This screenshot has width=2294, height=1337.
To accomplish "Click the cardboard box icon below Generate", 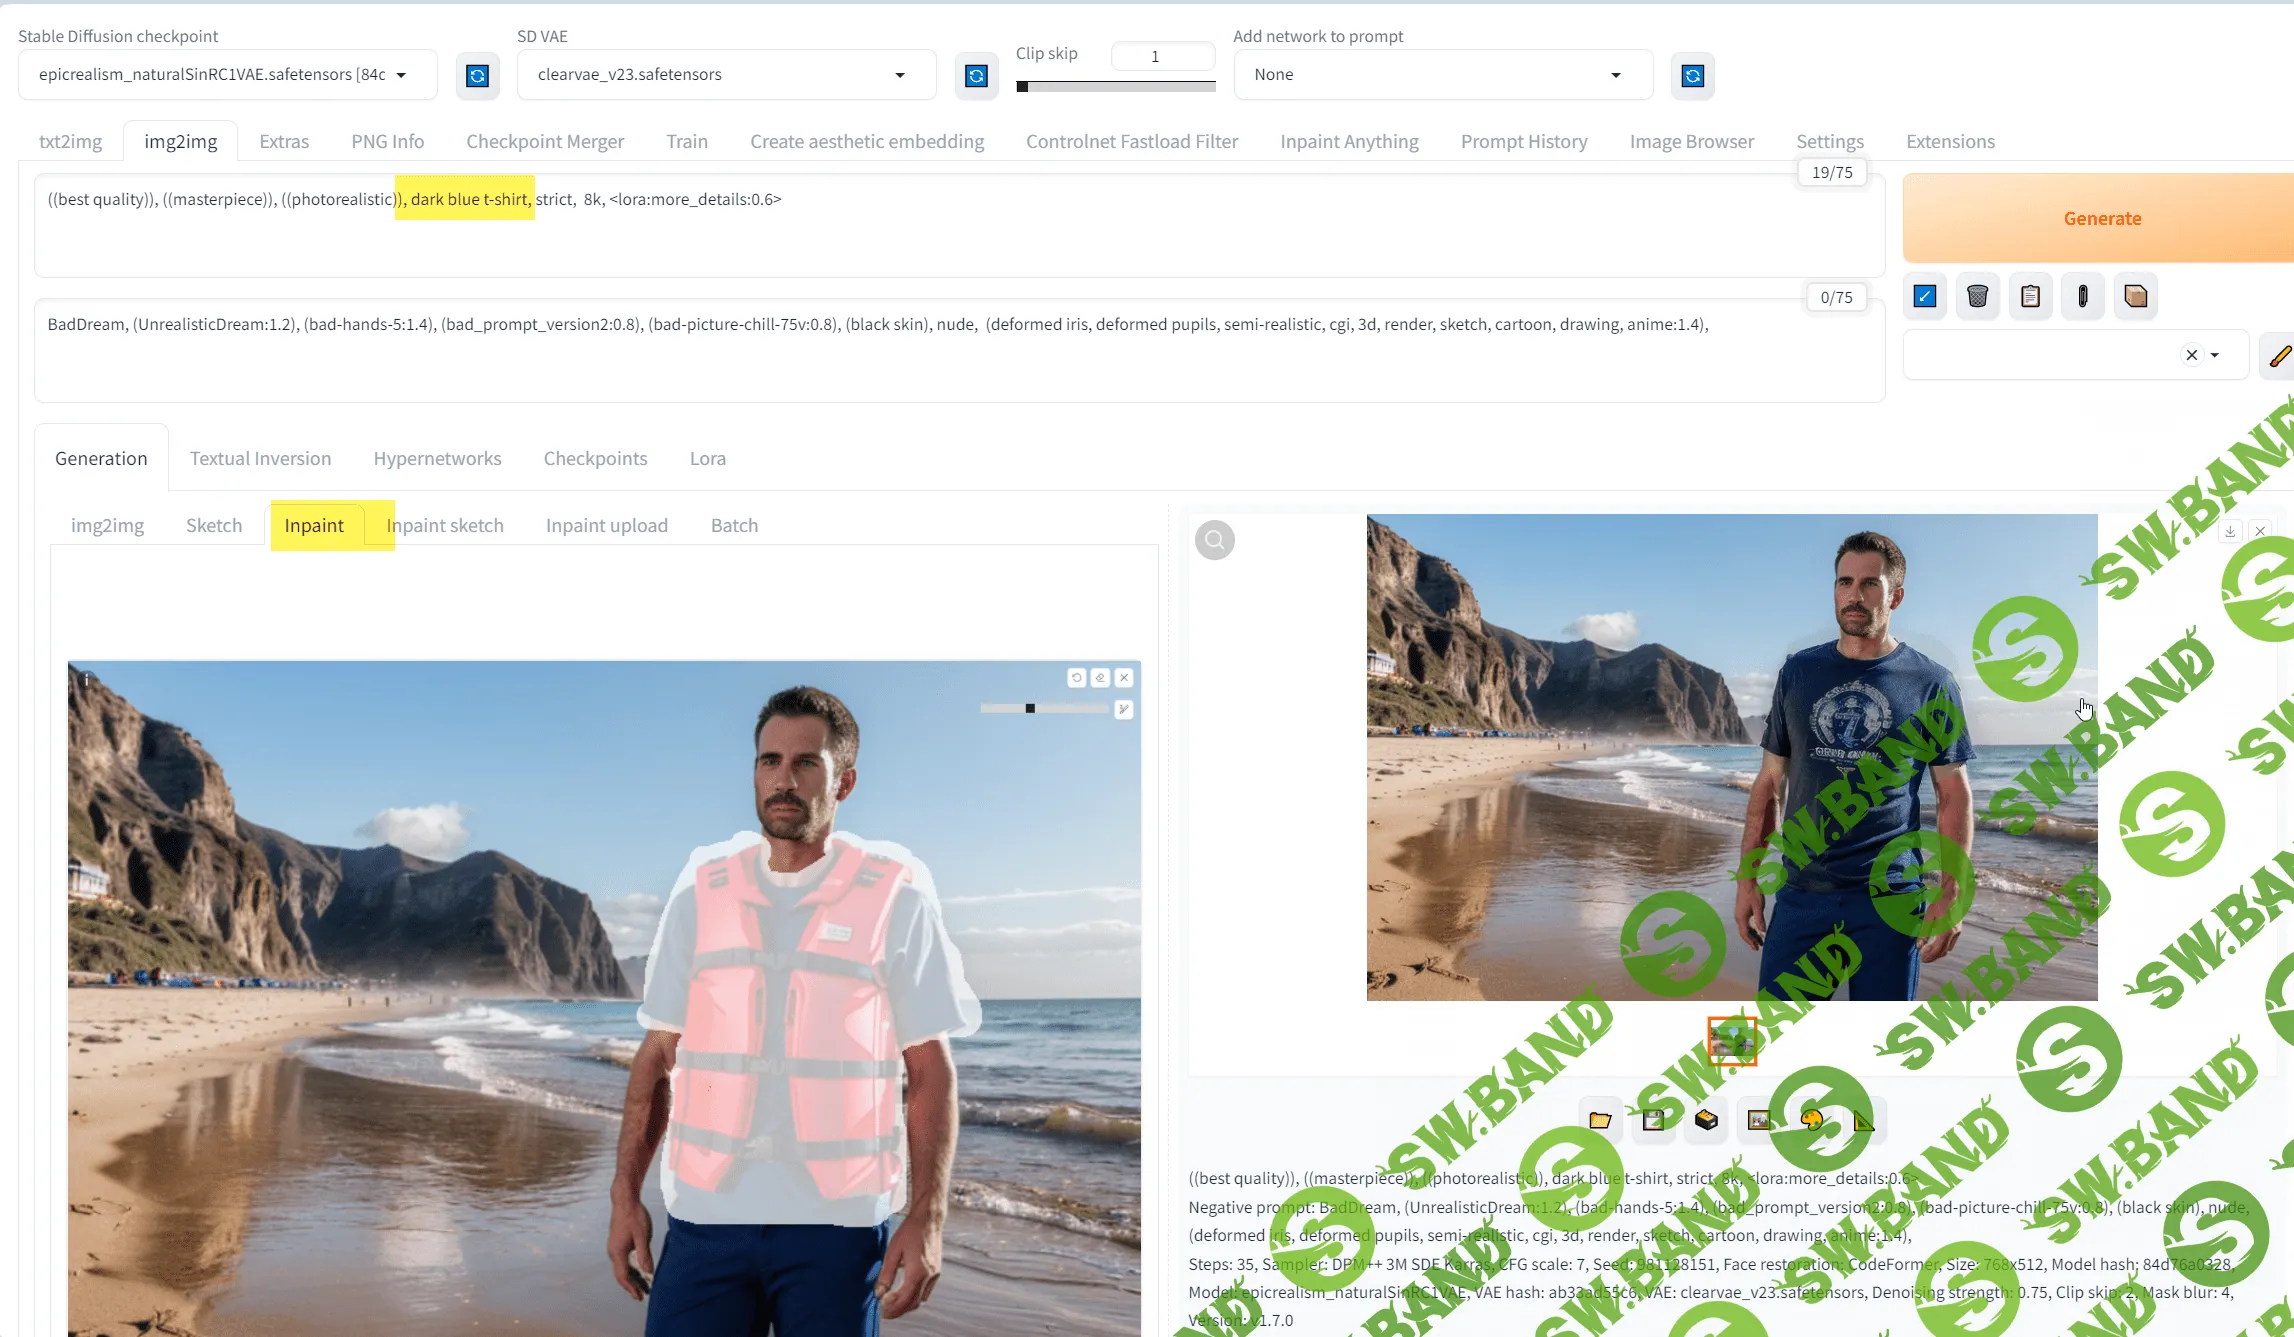I will [x=2135, y=296].
